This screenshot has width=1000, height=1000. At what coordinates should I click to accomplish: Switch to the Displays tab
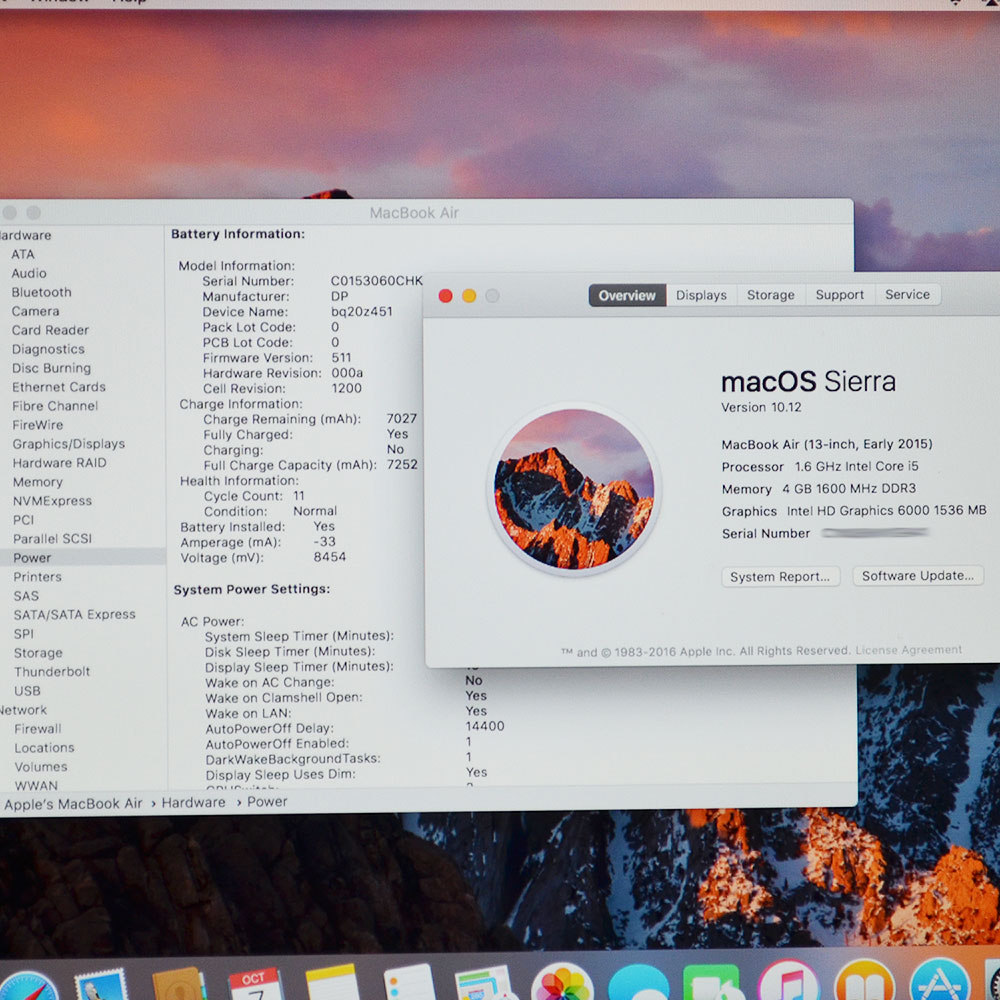tap(702, 295)
